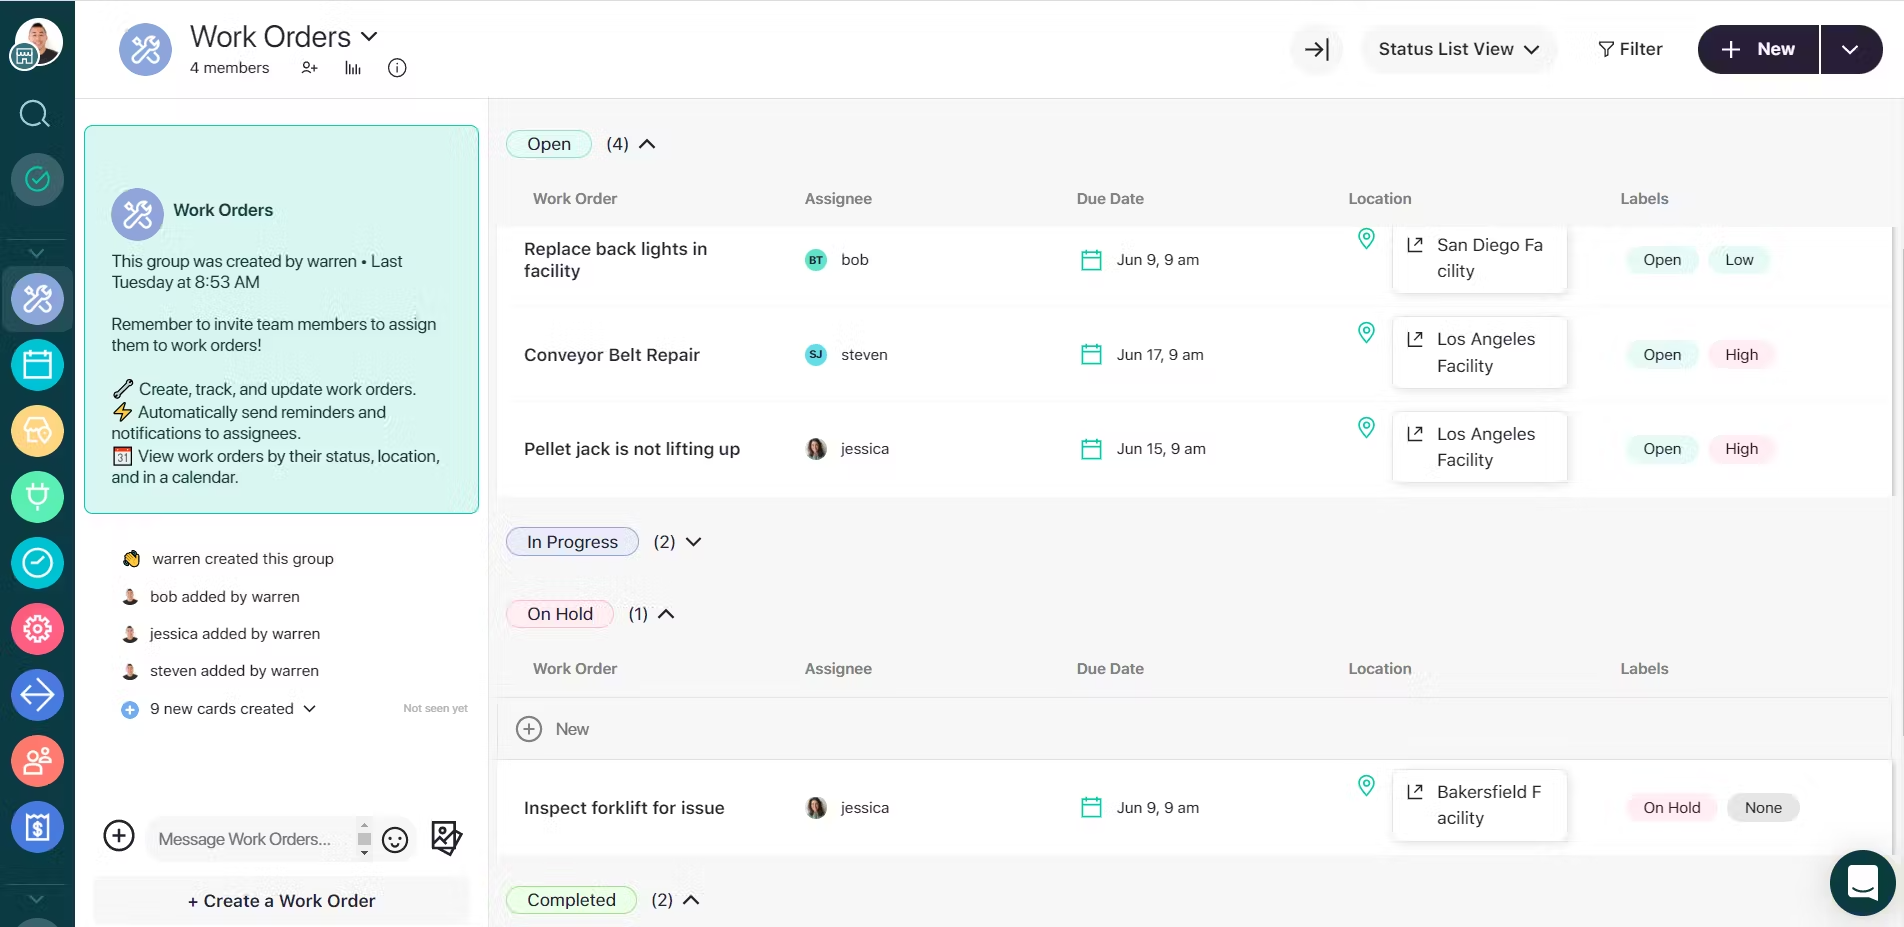Click the search icon in the sidebar
The image size is (1904, 927).
pyautogui.click(x=34, y=114)
